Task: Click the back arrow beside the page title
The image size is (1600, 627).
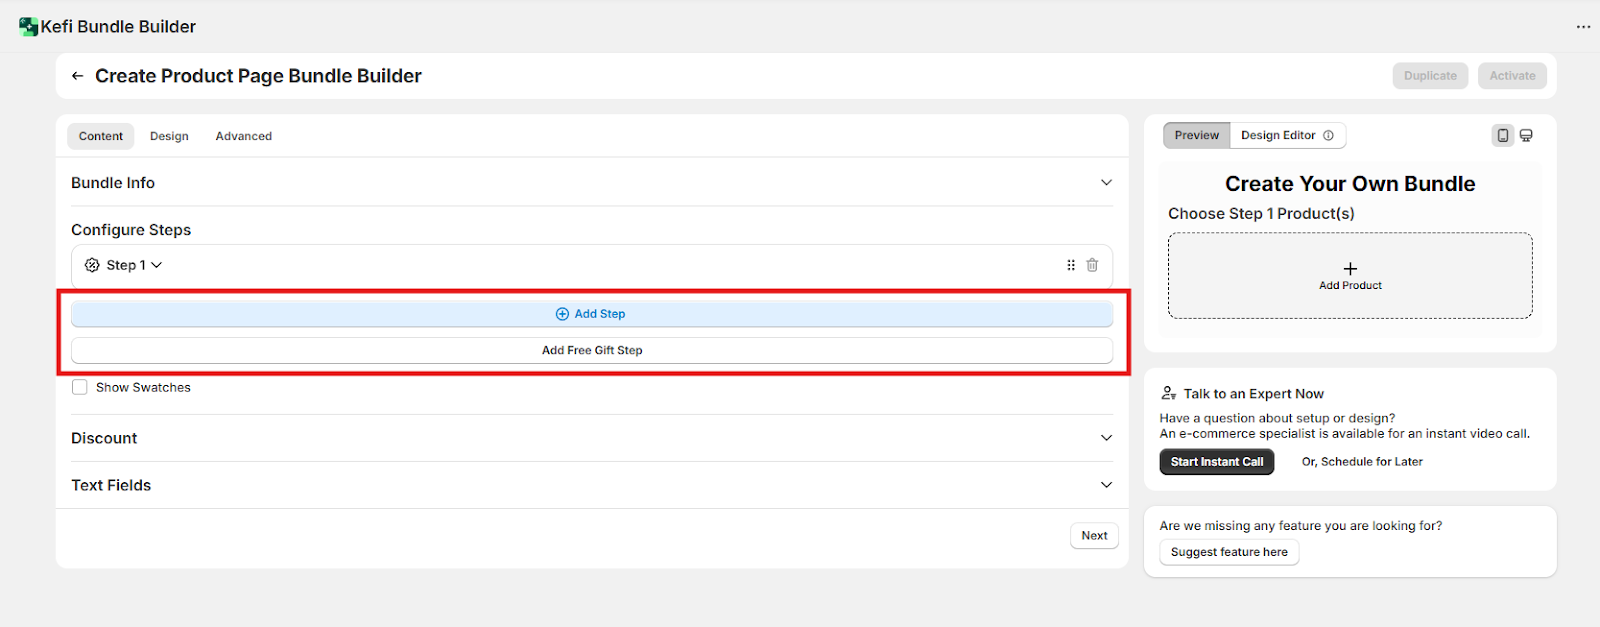Action: tap(77, 76)
